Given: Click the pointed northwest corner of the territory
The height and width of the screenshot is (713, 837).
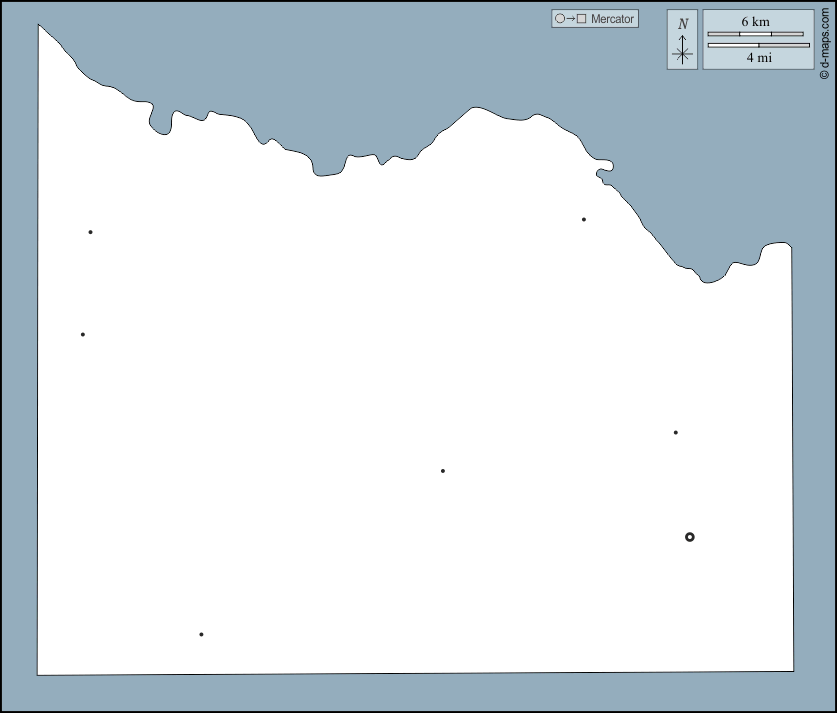Looking at the screenshot, I should pyautogui.click(x=39, y=25).
